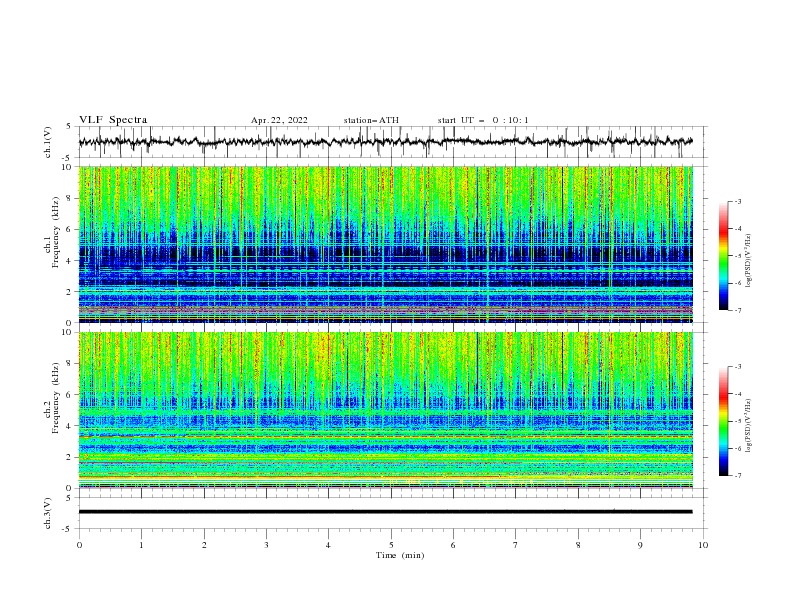Click inside the ch.2 spectrogram panel
This screenshot has height=612, width=792.
click(386, 410)
